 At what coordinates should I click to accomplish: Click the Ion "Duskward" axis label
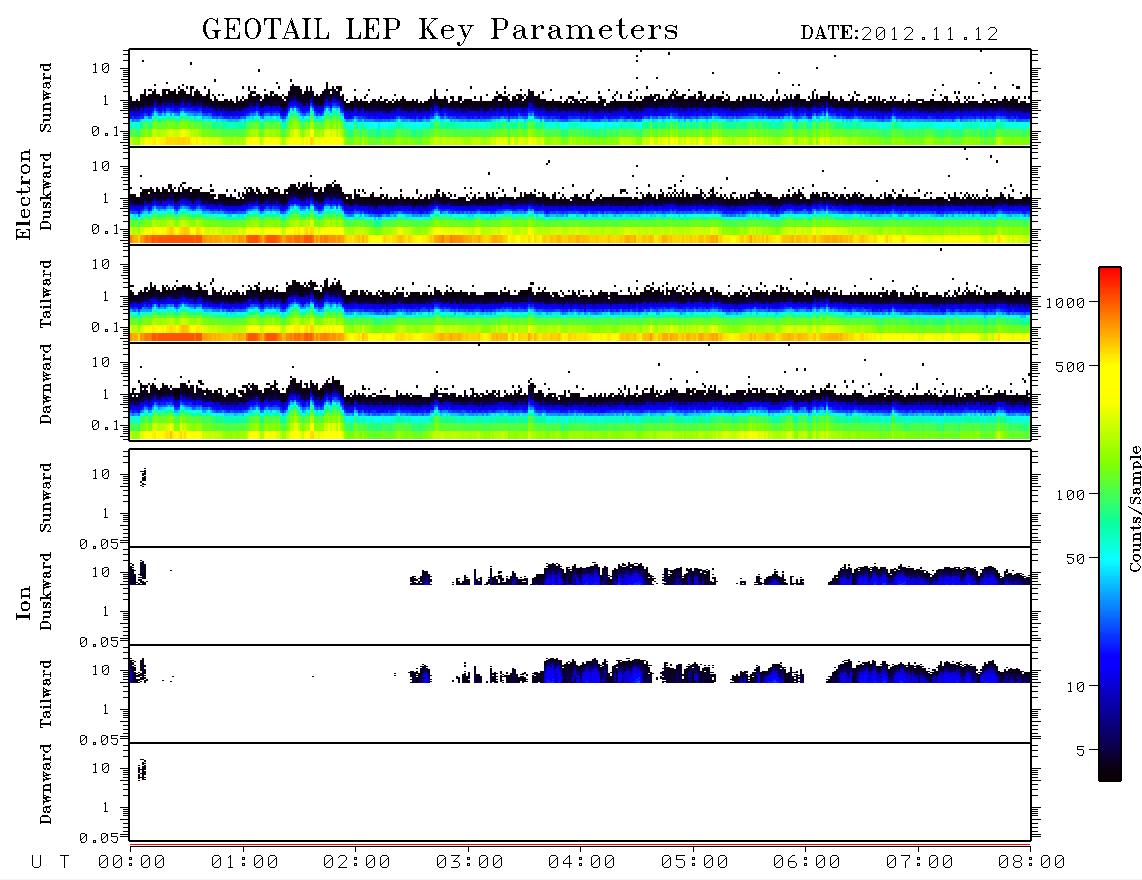[45, 591]
